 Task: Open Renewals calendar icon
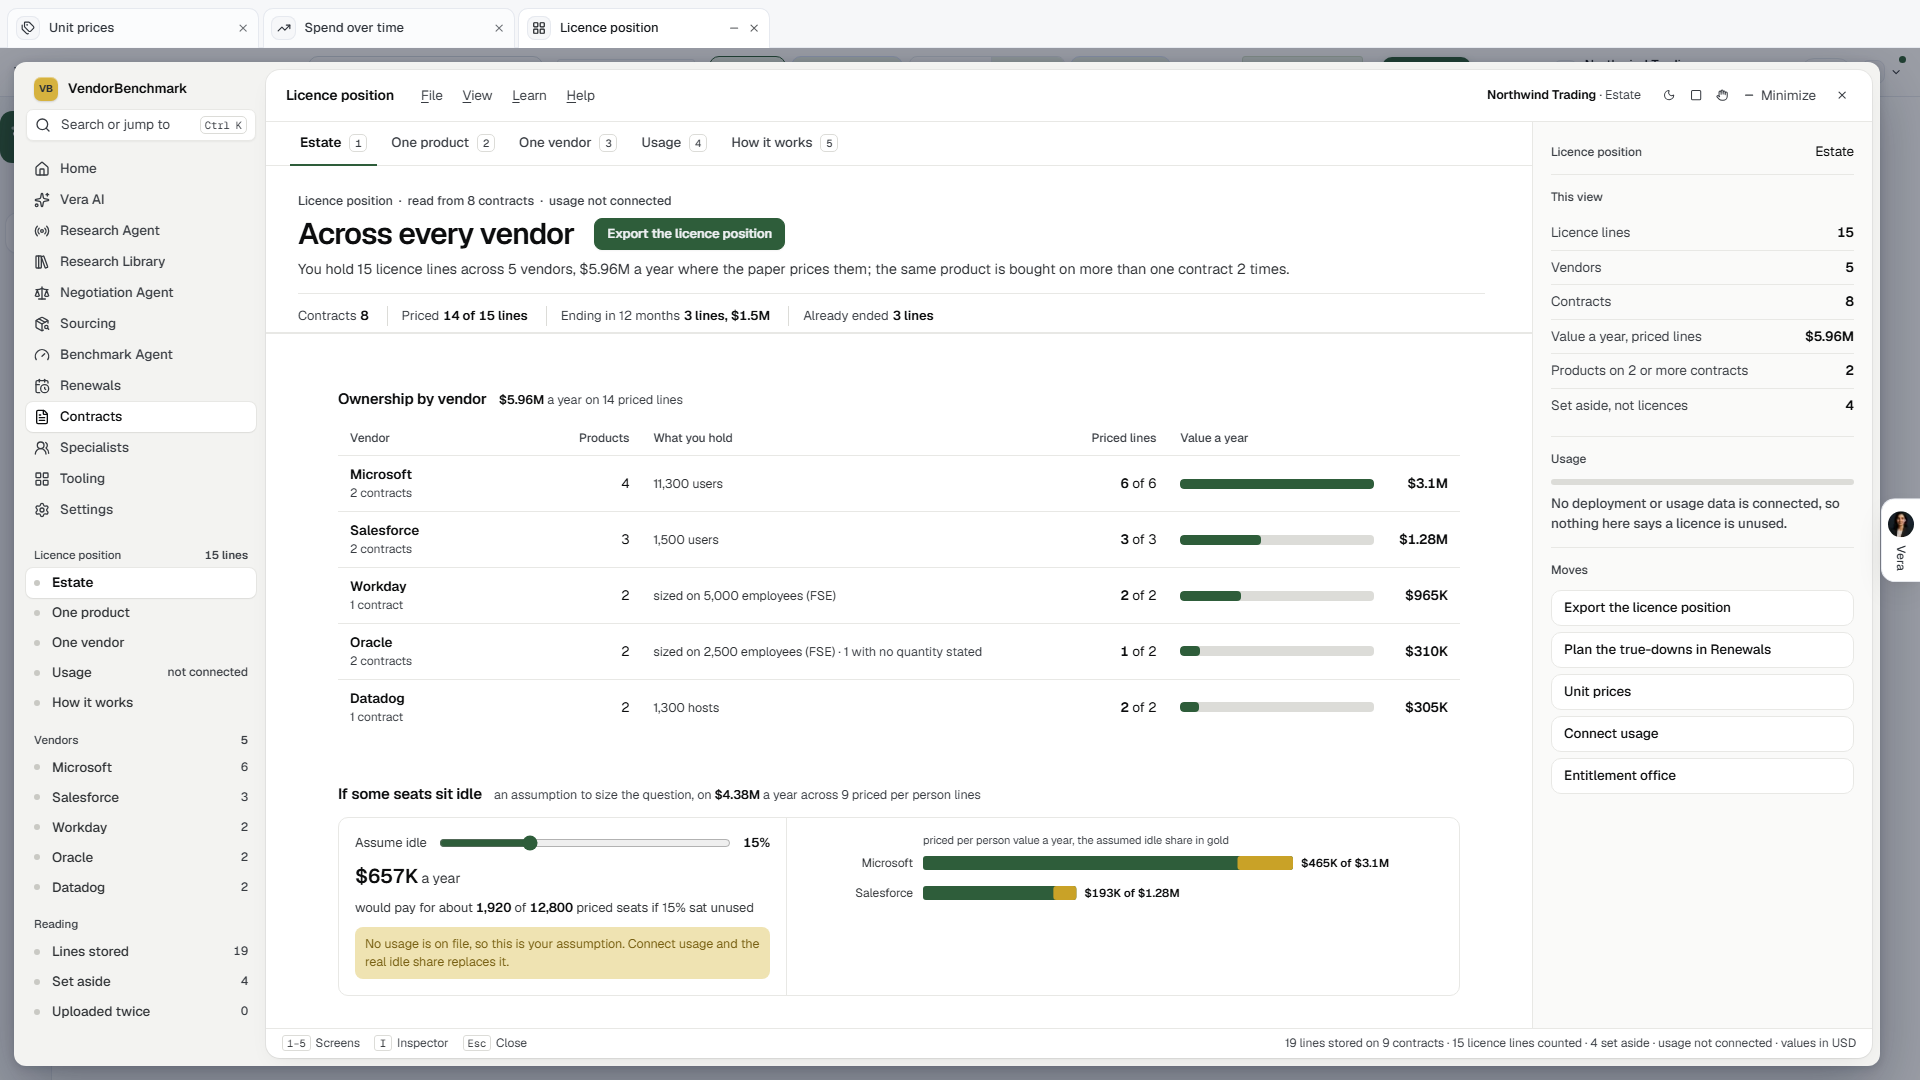click(x=42, y=386)
